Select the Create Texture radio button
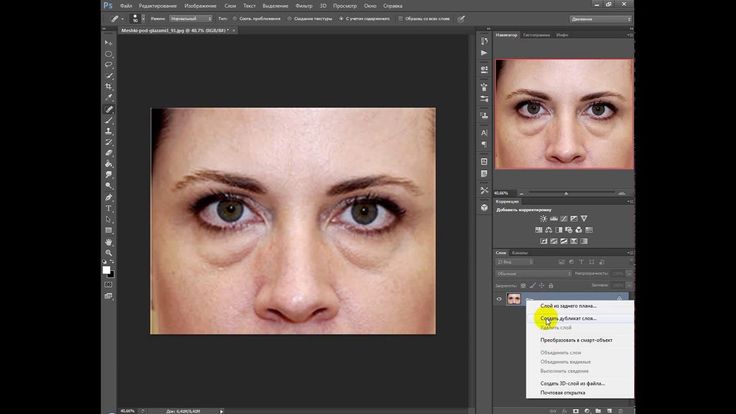The width and height of the screenshot is (736, 414). tap(290, 19)
